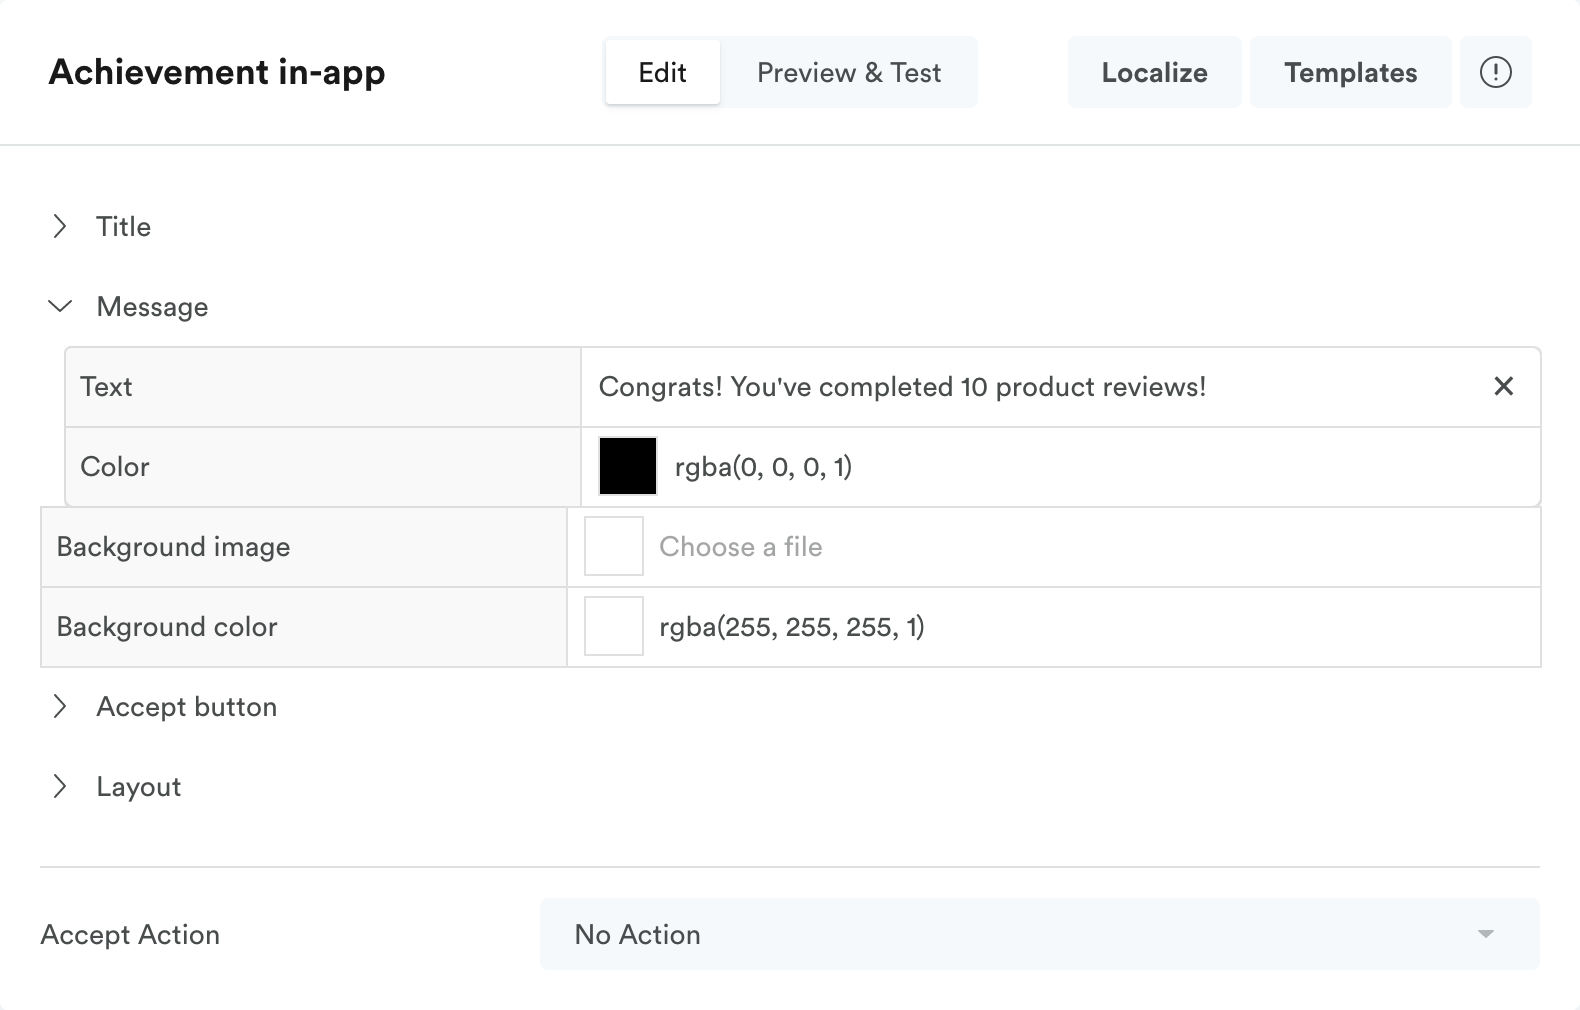The height and width of the screenshot is (1010, 1580).
Task: Click the info alert icon button
Action: tap(1495, 72)
